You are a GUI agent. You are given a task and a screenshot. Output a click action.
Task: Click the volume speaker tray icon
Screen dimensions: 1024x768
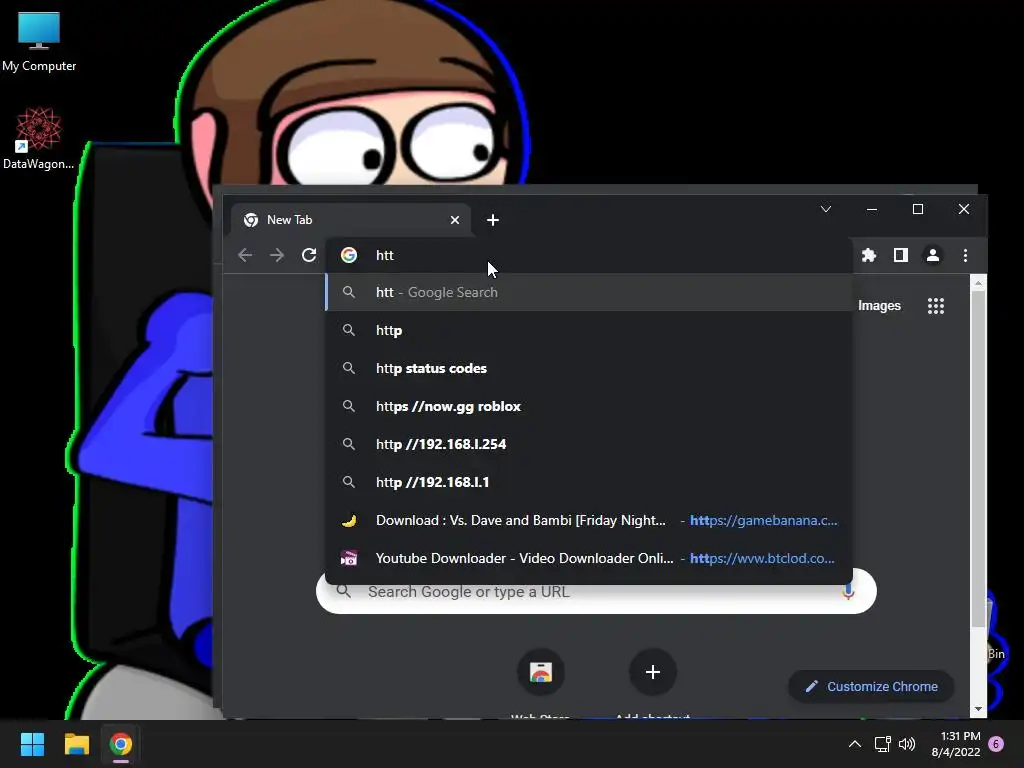tap(907, 744)
